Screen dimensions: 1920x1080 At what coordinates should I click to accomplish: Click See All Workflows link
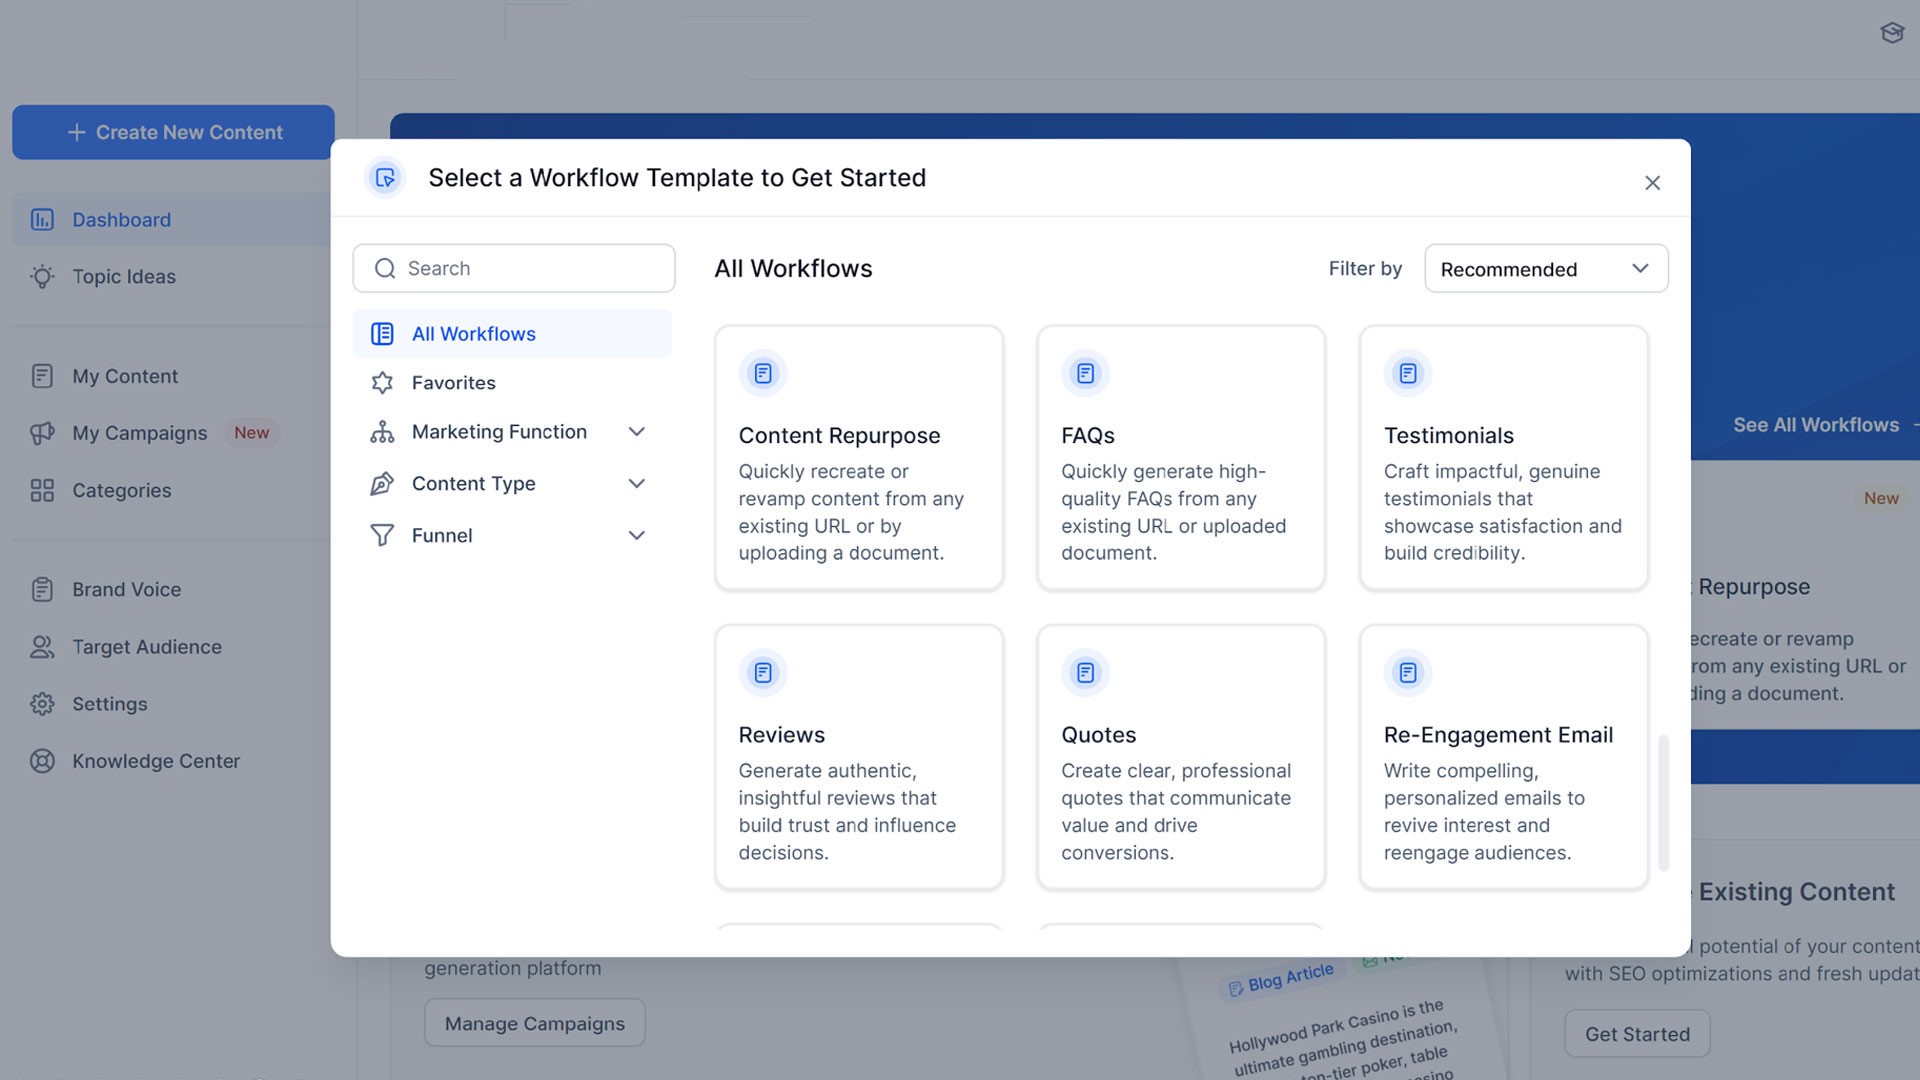click(x=1817, y=424)
